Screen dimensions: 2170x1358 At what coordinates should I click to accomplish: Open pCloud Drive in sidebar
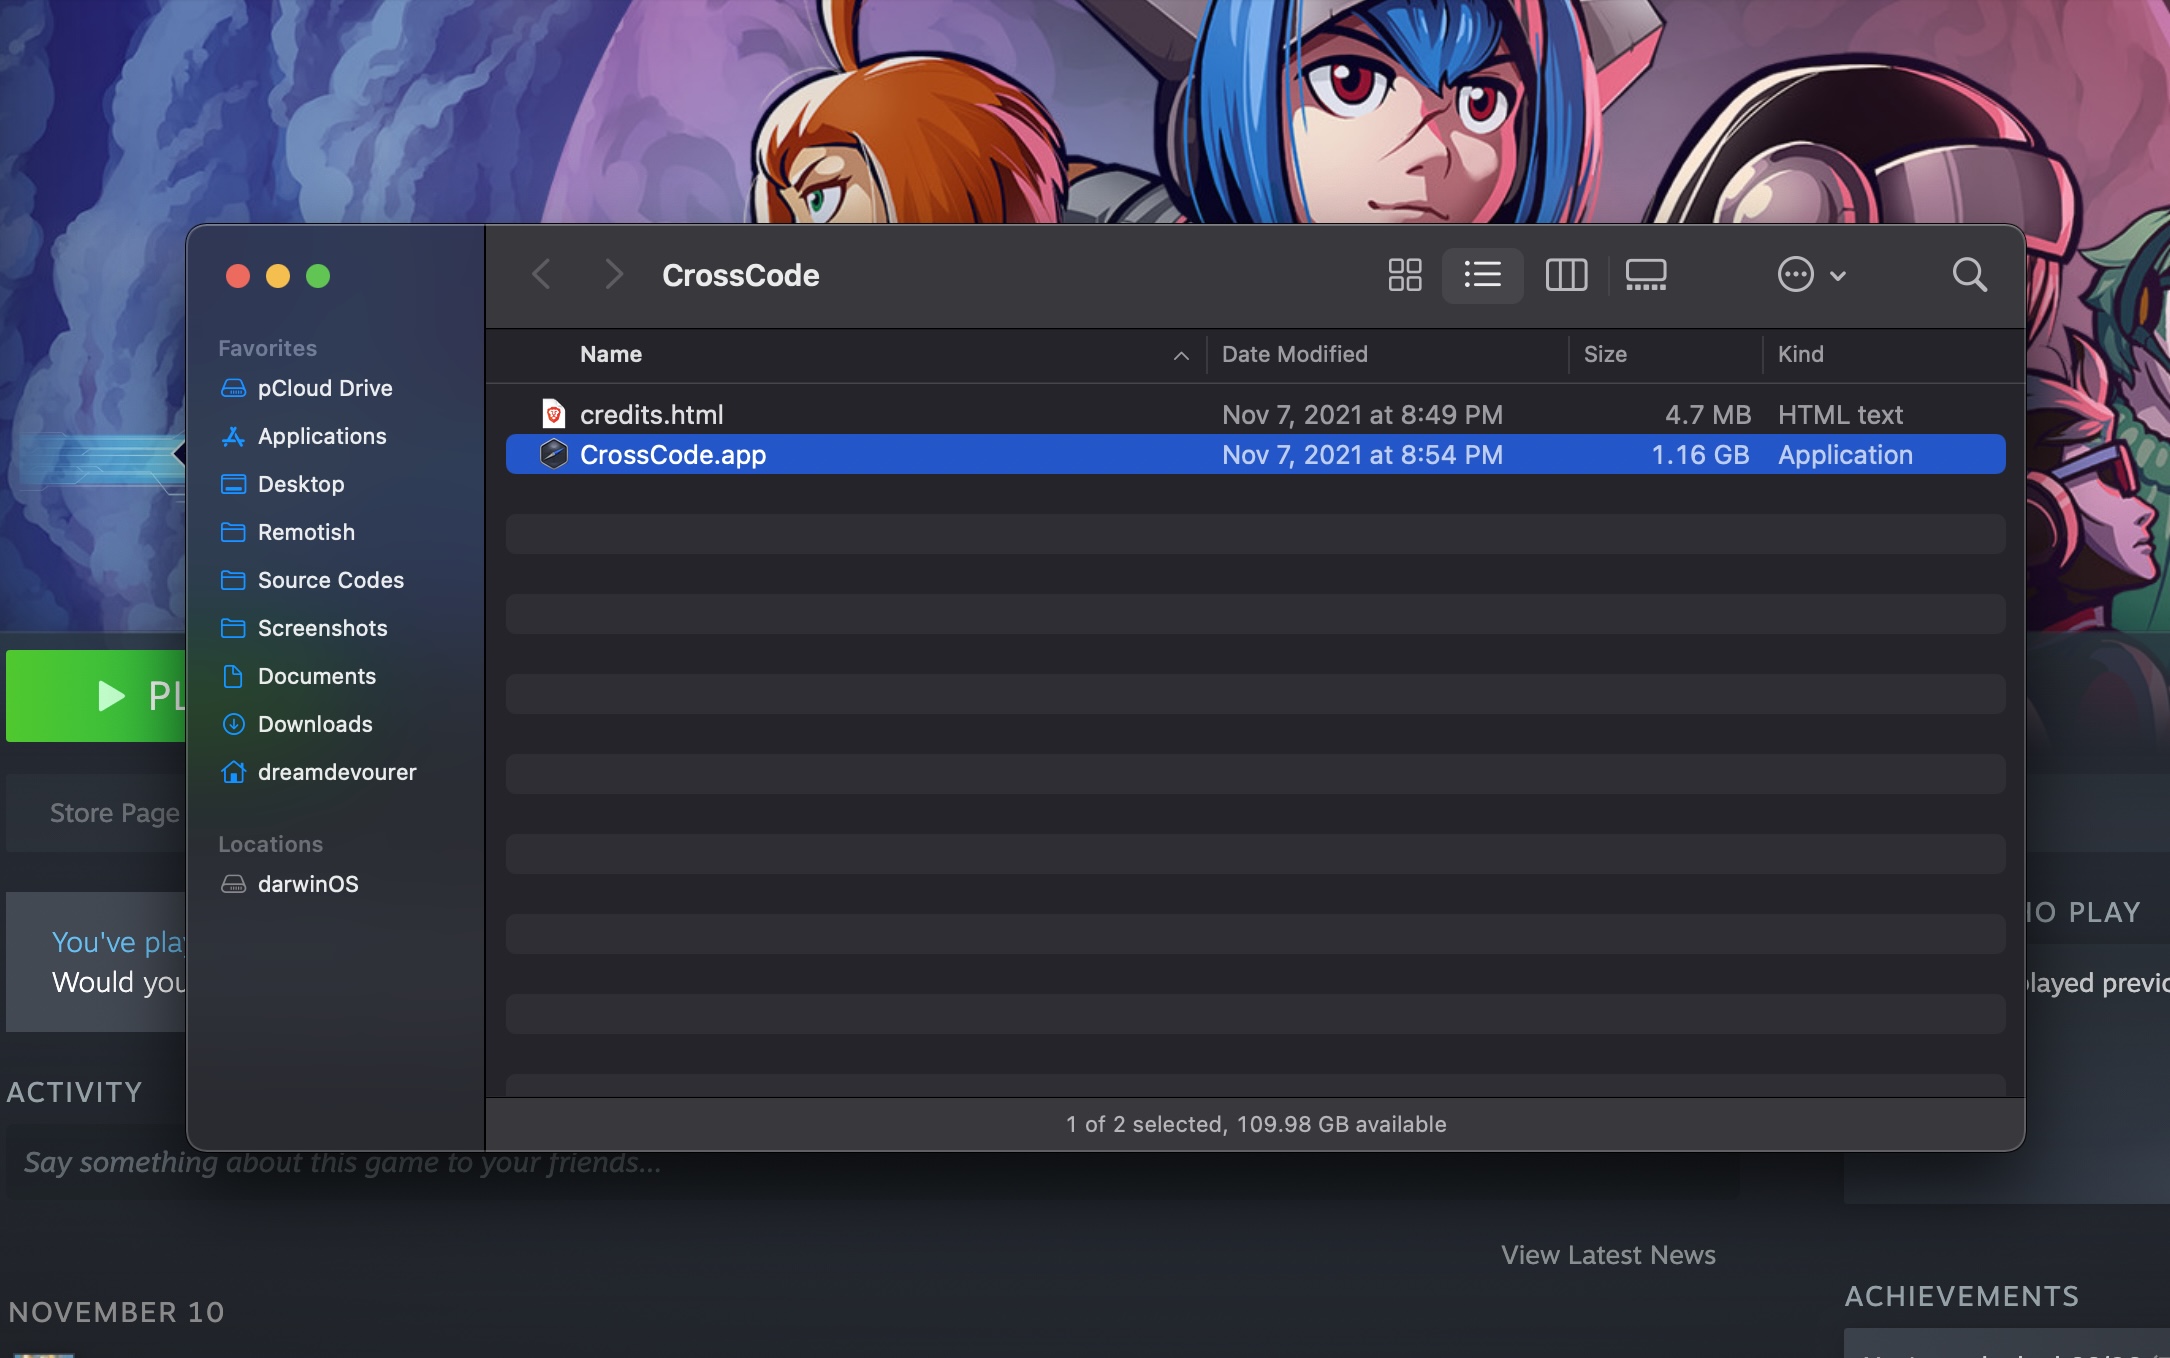[324, 388]
